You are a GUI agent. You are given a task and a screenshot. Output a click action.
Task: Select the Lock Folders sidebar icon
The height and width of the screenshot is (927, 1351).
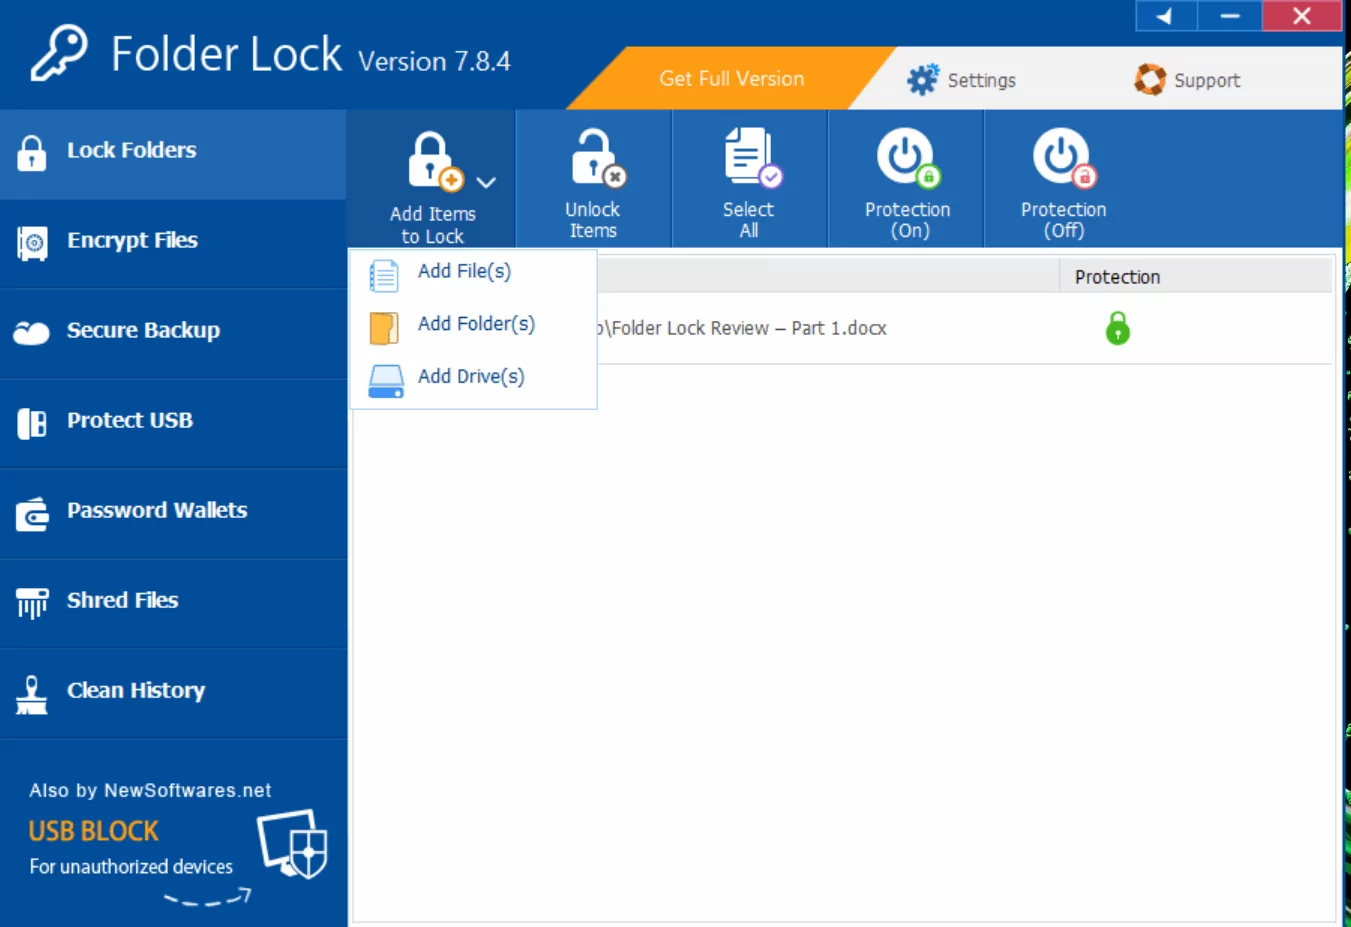(31, 152)
